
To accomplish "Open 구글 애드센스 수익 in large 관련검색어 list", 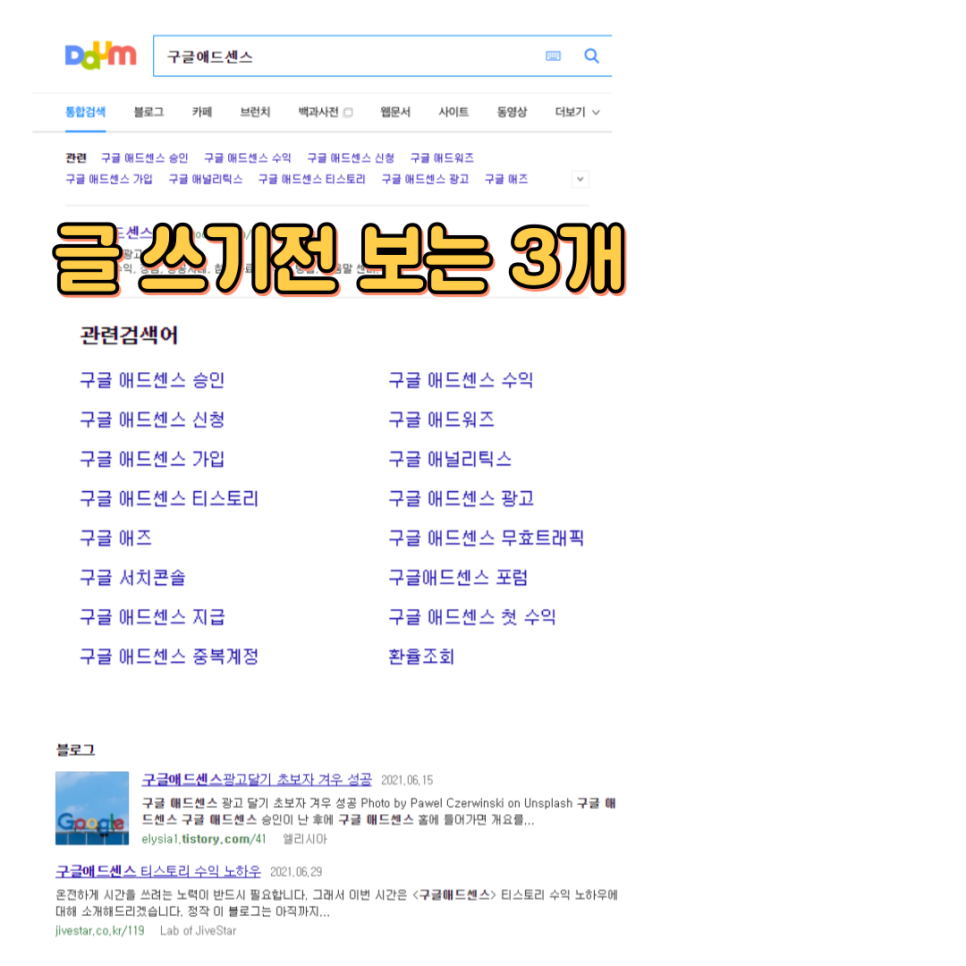I will coord(461,380).
